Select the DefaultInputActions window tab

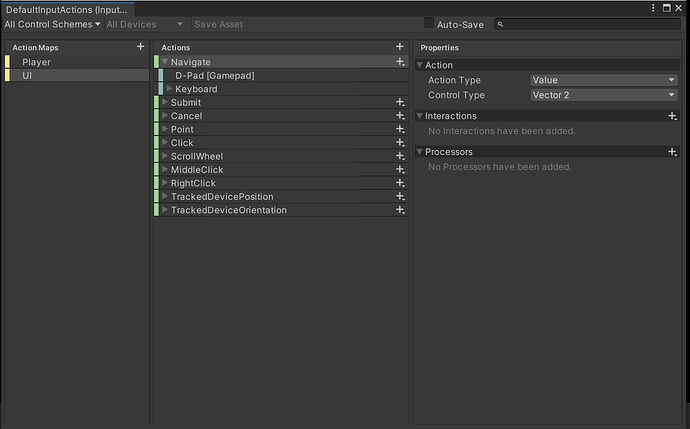65,8
